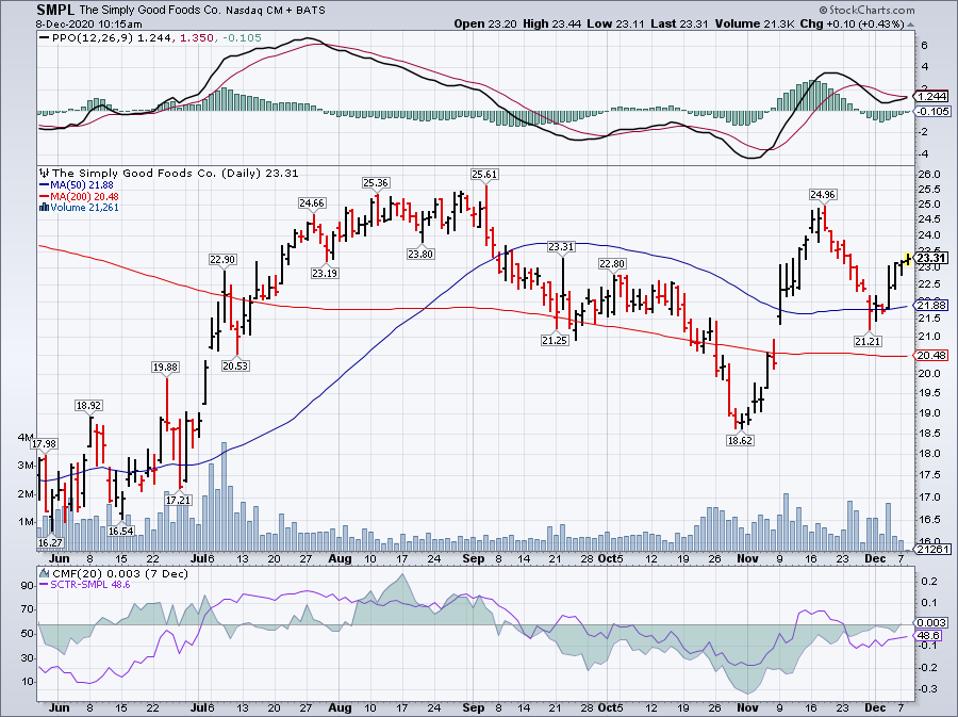Click the 22.90 price label
Image resolution: width=958 pixels, height=717 pixels.
222,260
